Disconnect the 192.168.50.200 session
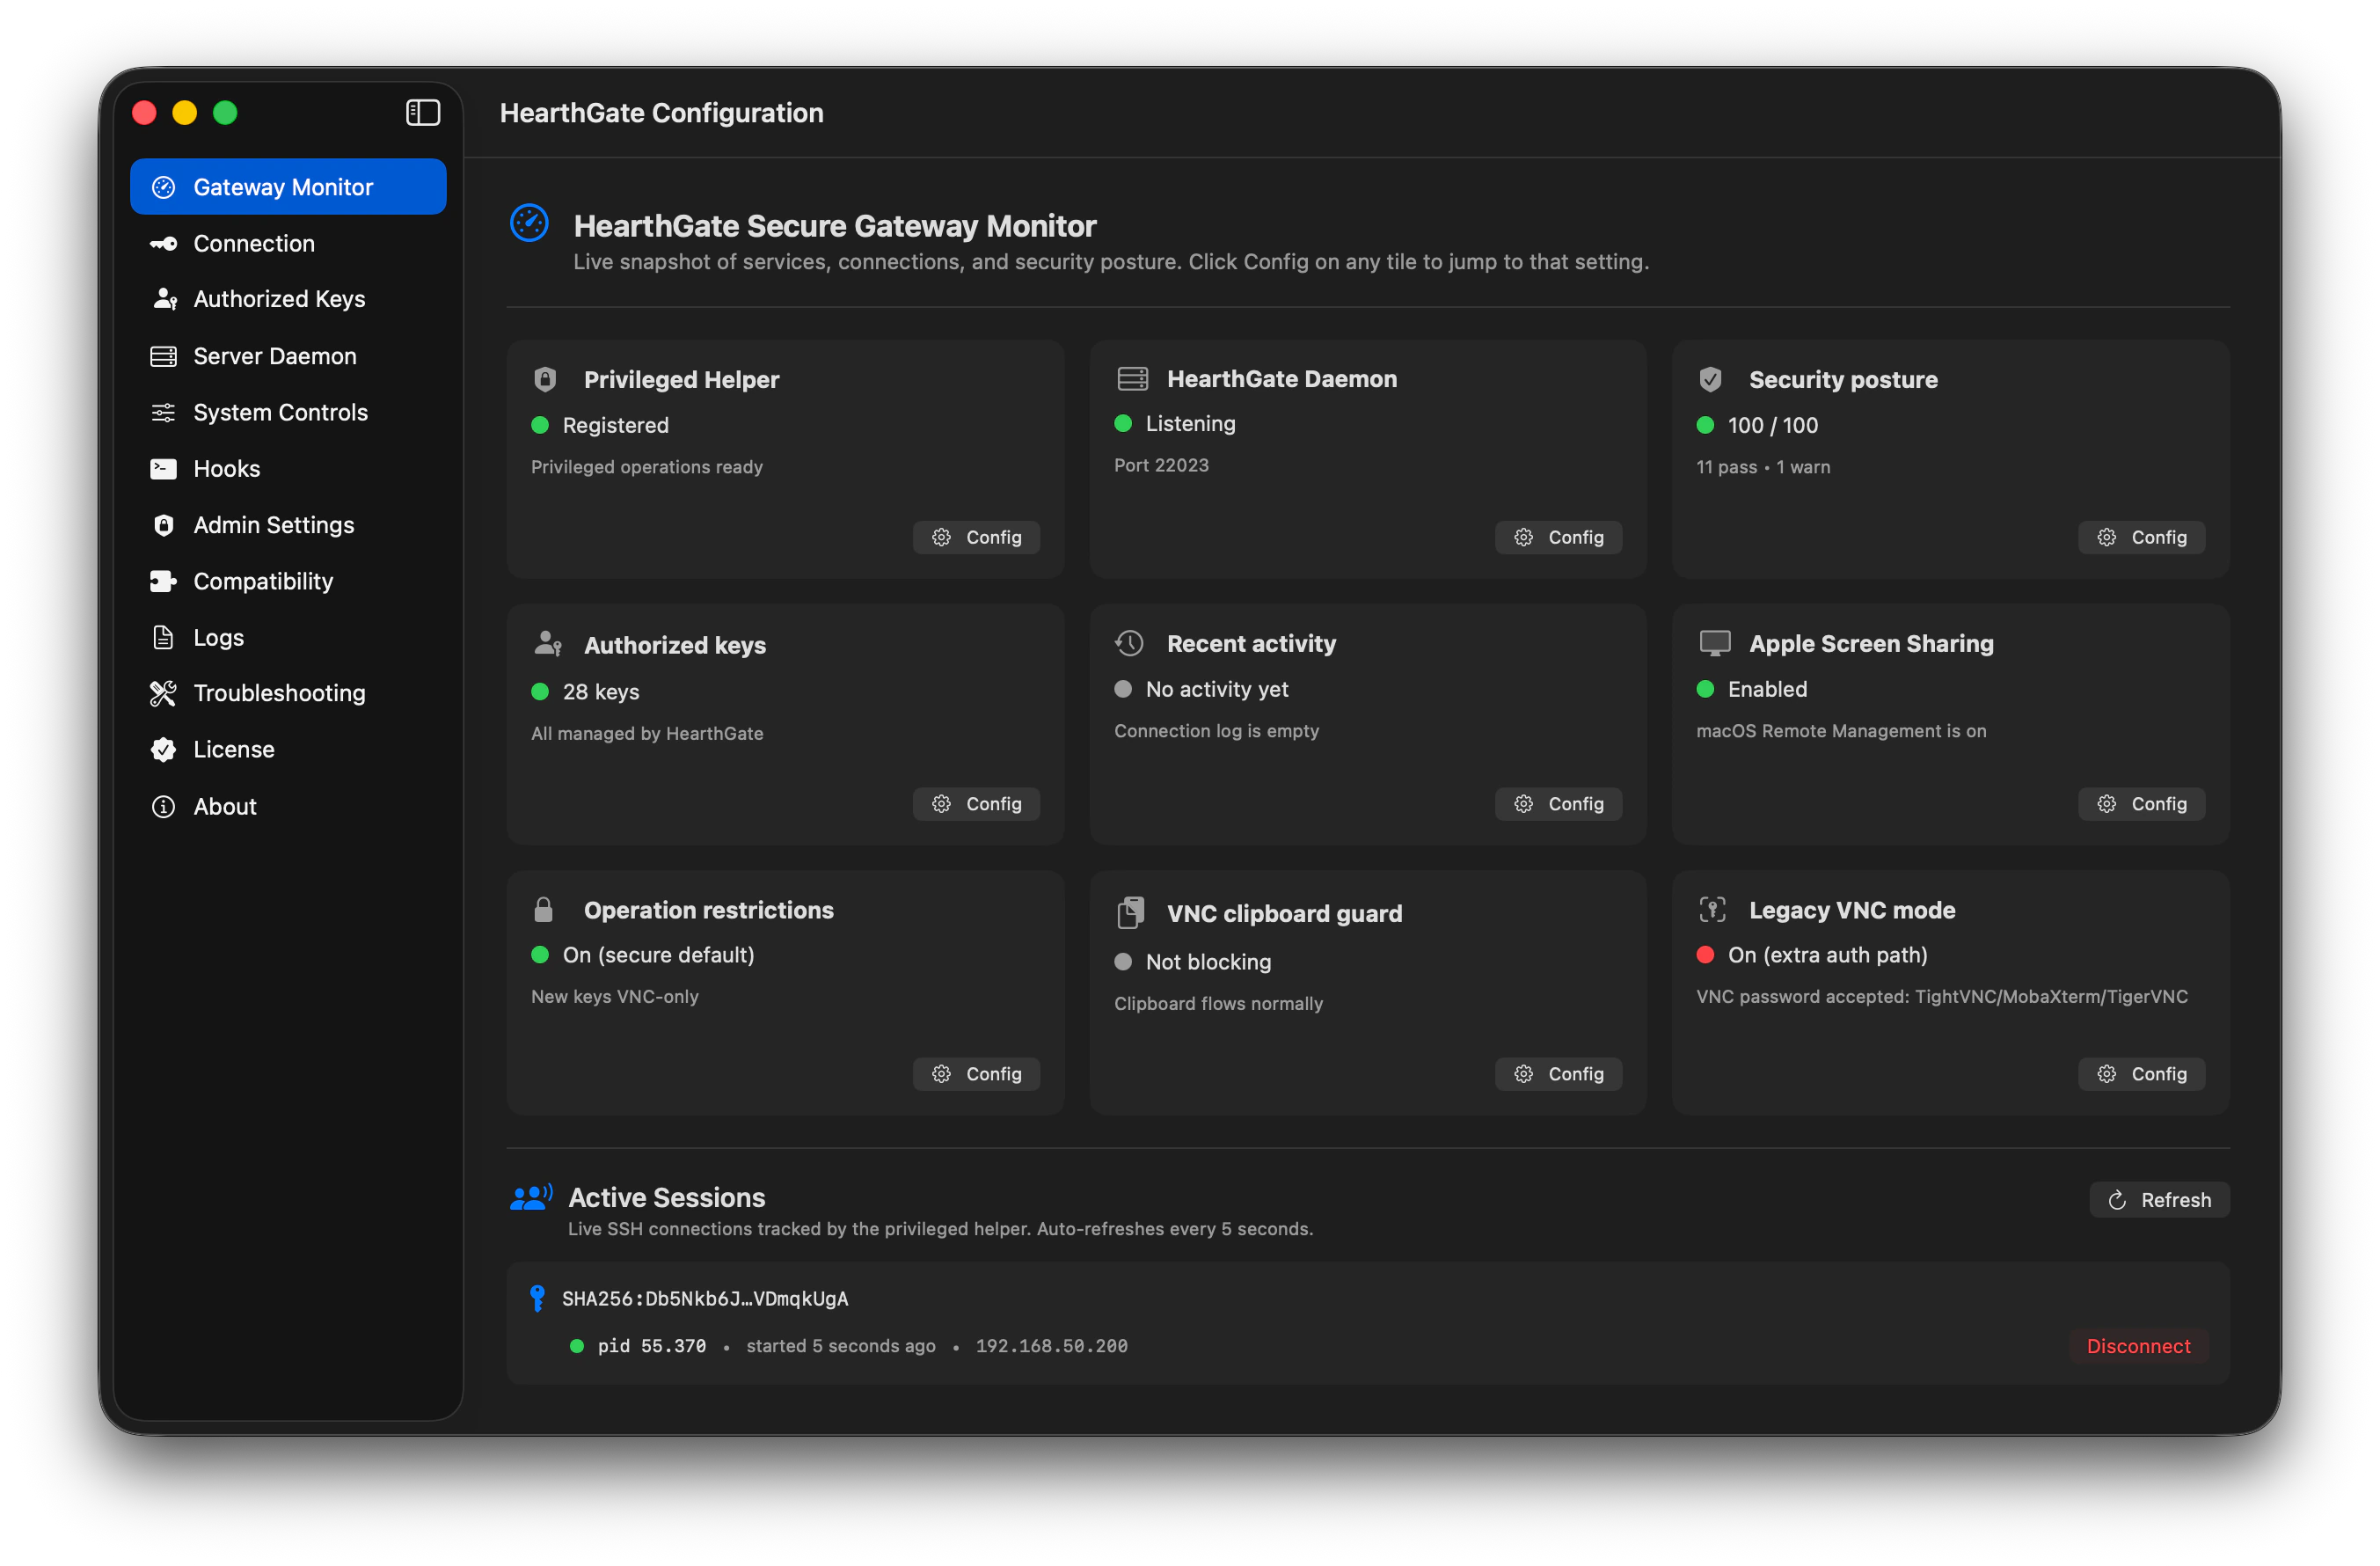Screen dimensions: 2380x1566 [2138, 1346]
